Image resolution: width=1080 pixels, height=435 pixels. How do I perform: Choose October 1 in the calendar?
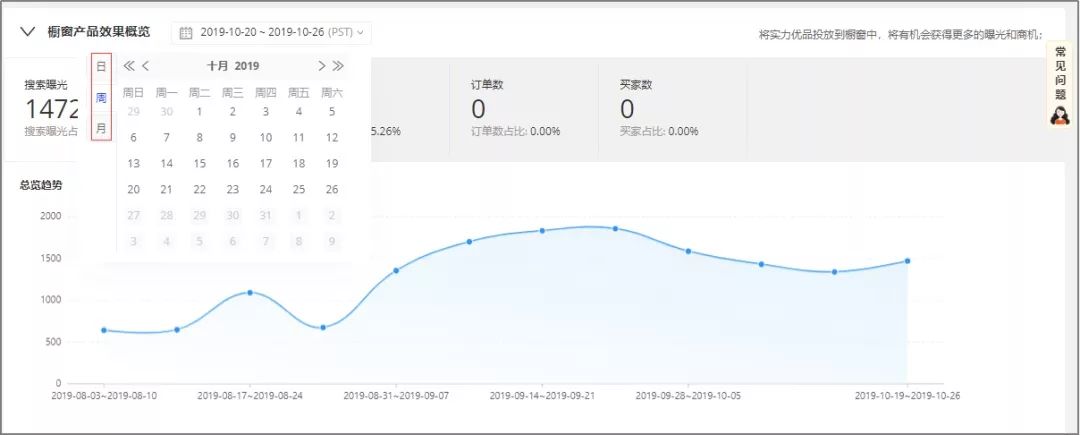click(200, 111)
